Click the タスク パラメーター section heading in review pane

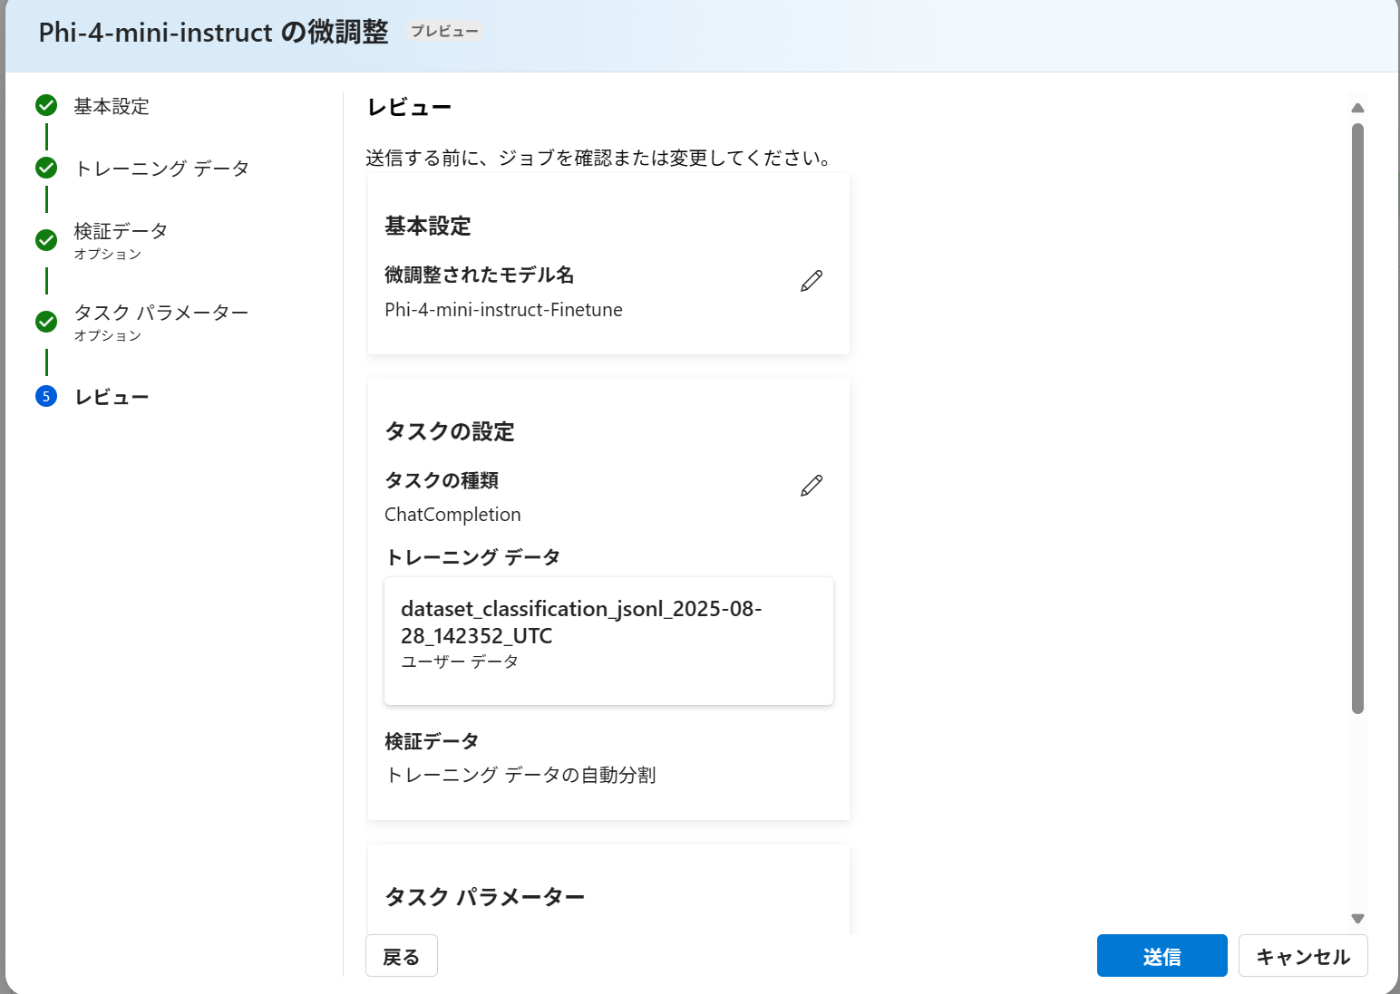[x=485, y=897]
